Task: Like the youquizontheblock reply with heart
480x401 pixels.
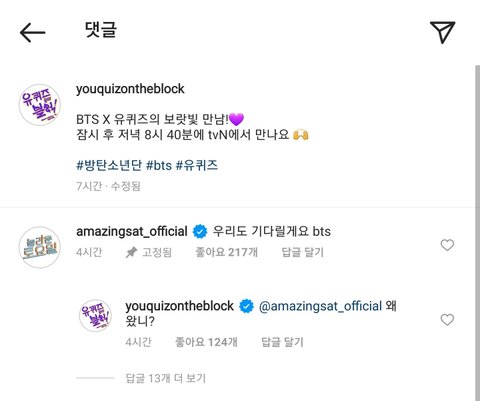Action: pyautogui.click(x=447, y=320)
